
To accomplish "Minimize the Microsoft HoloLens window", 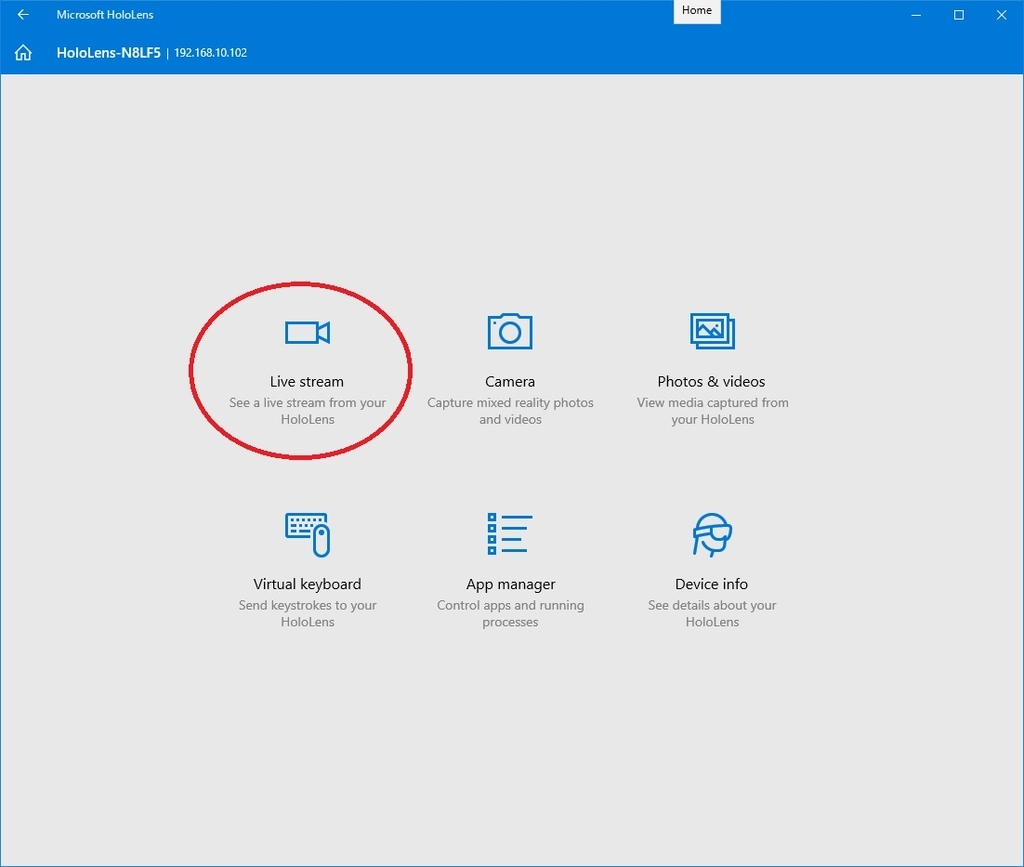I will pos(916,14).
